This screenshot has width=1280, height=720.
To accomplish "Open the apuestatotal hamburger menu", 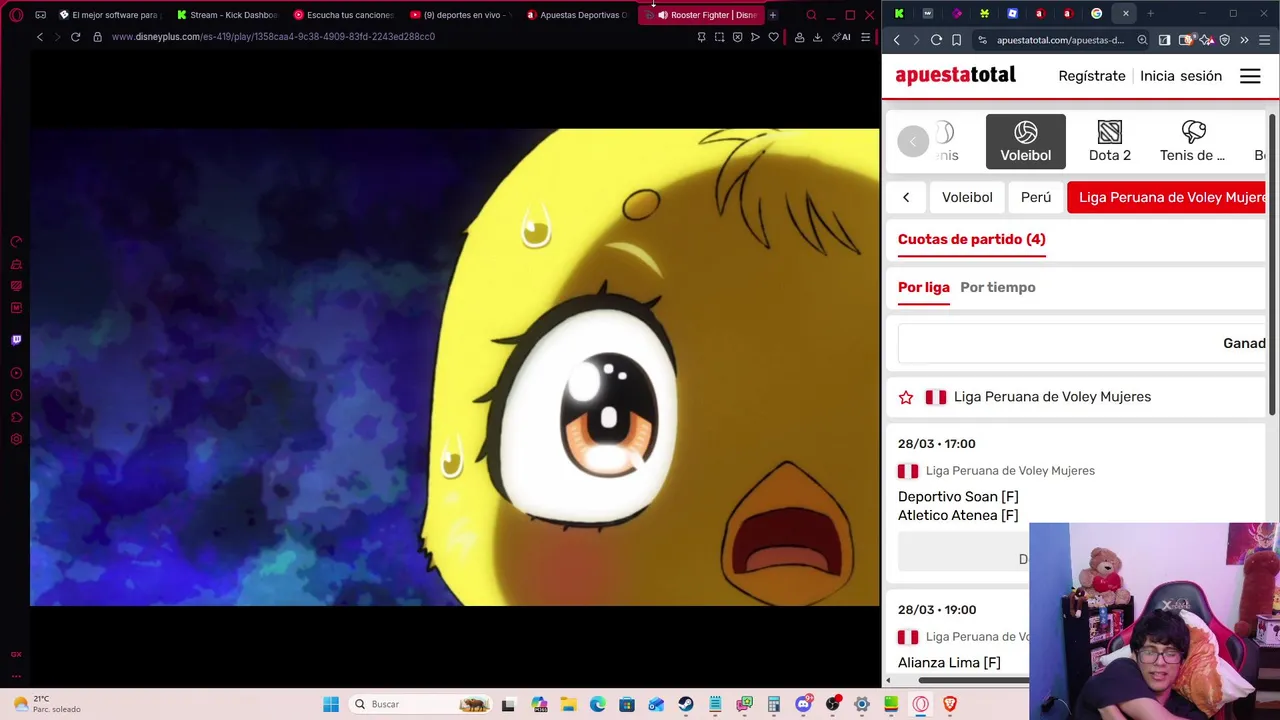I will pos(1250,76).
